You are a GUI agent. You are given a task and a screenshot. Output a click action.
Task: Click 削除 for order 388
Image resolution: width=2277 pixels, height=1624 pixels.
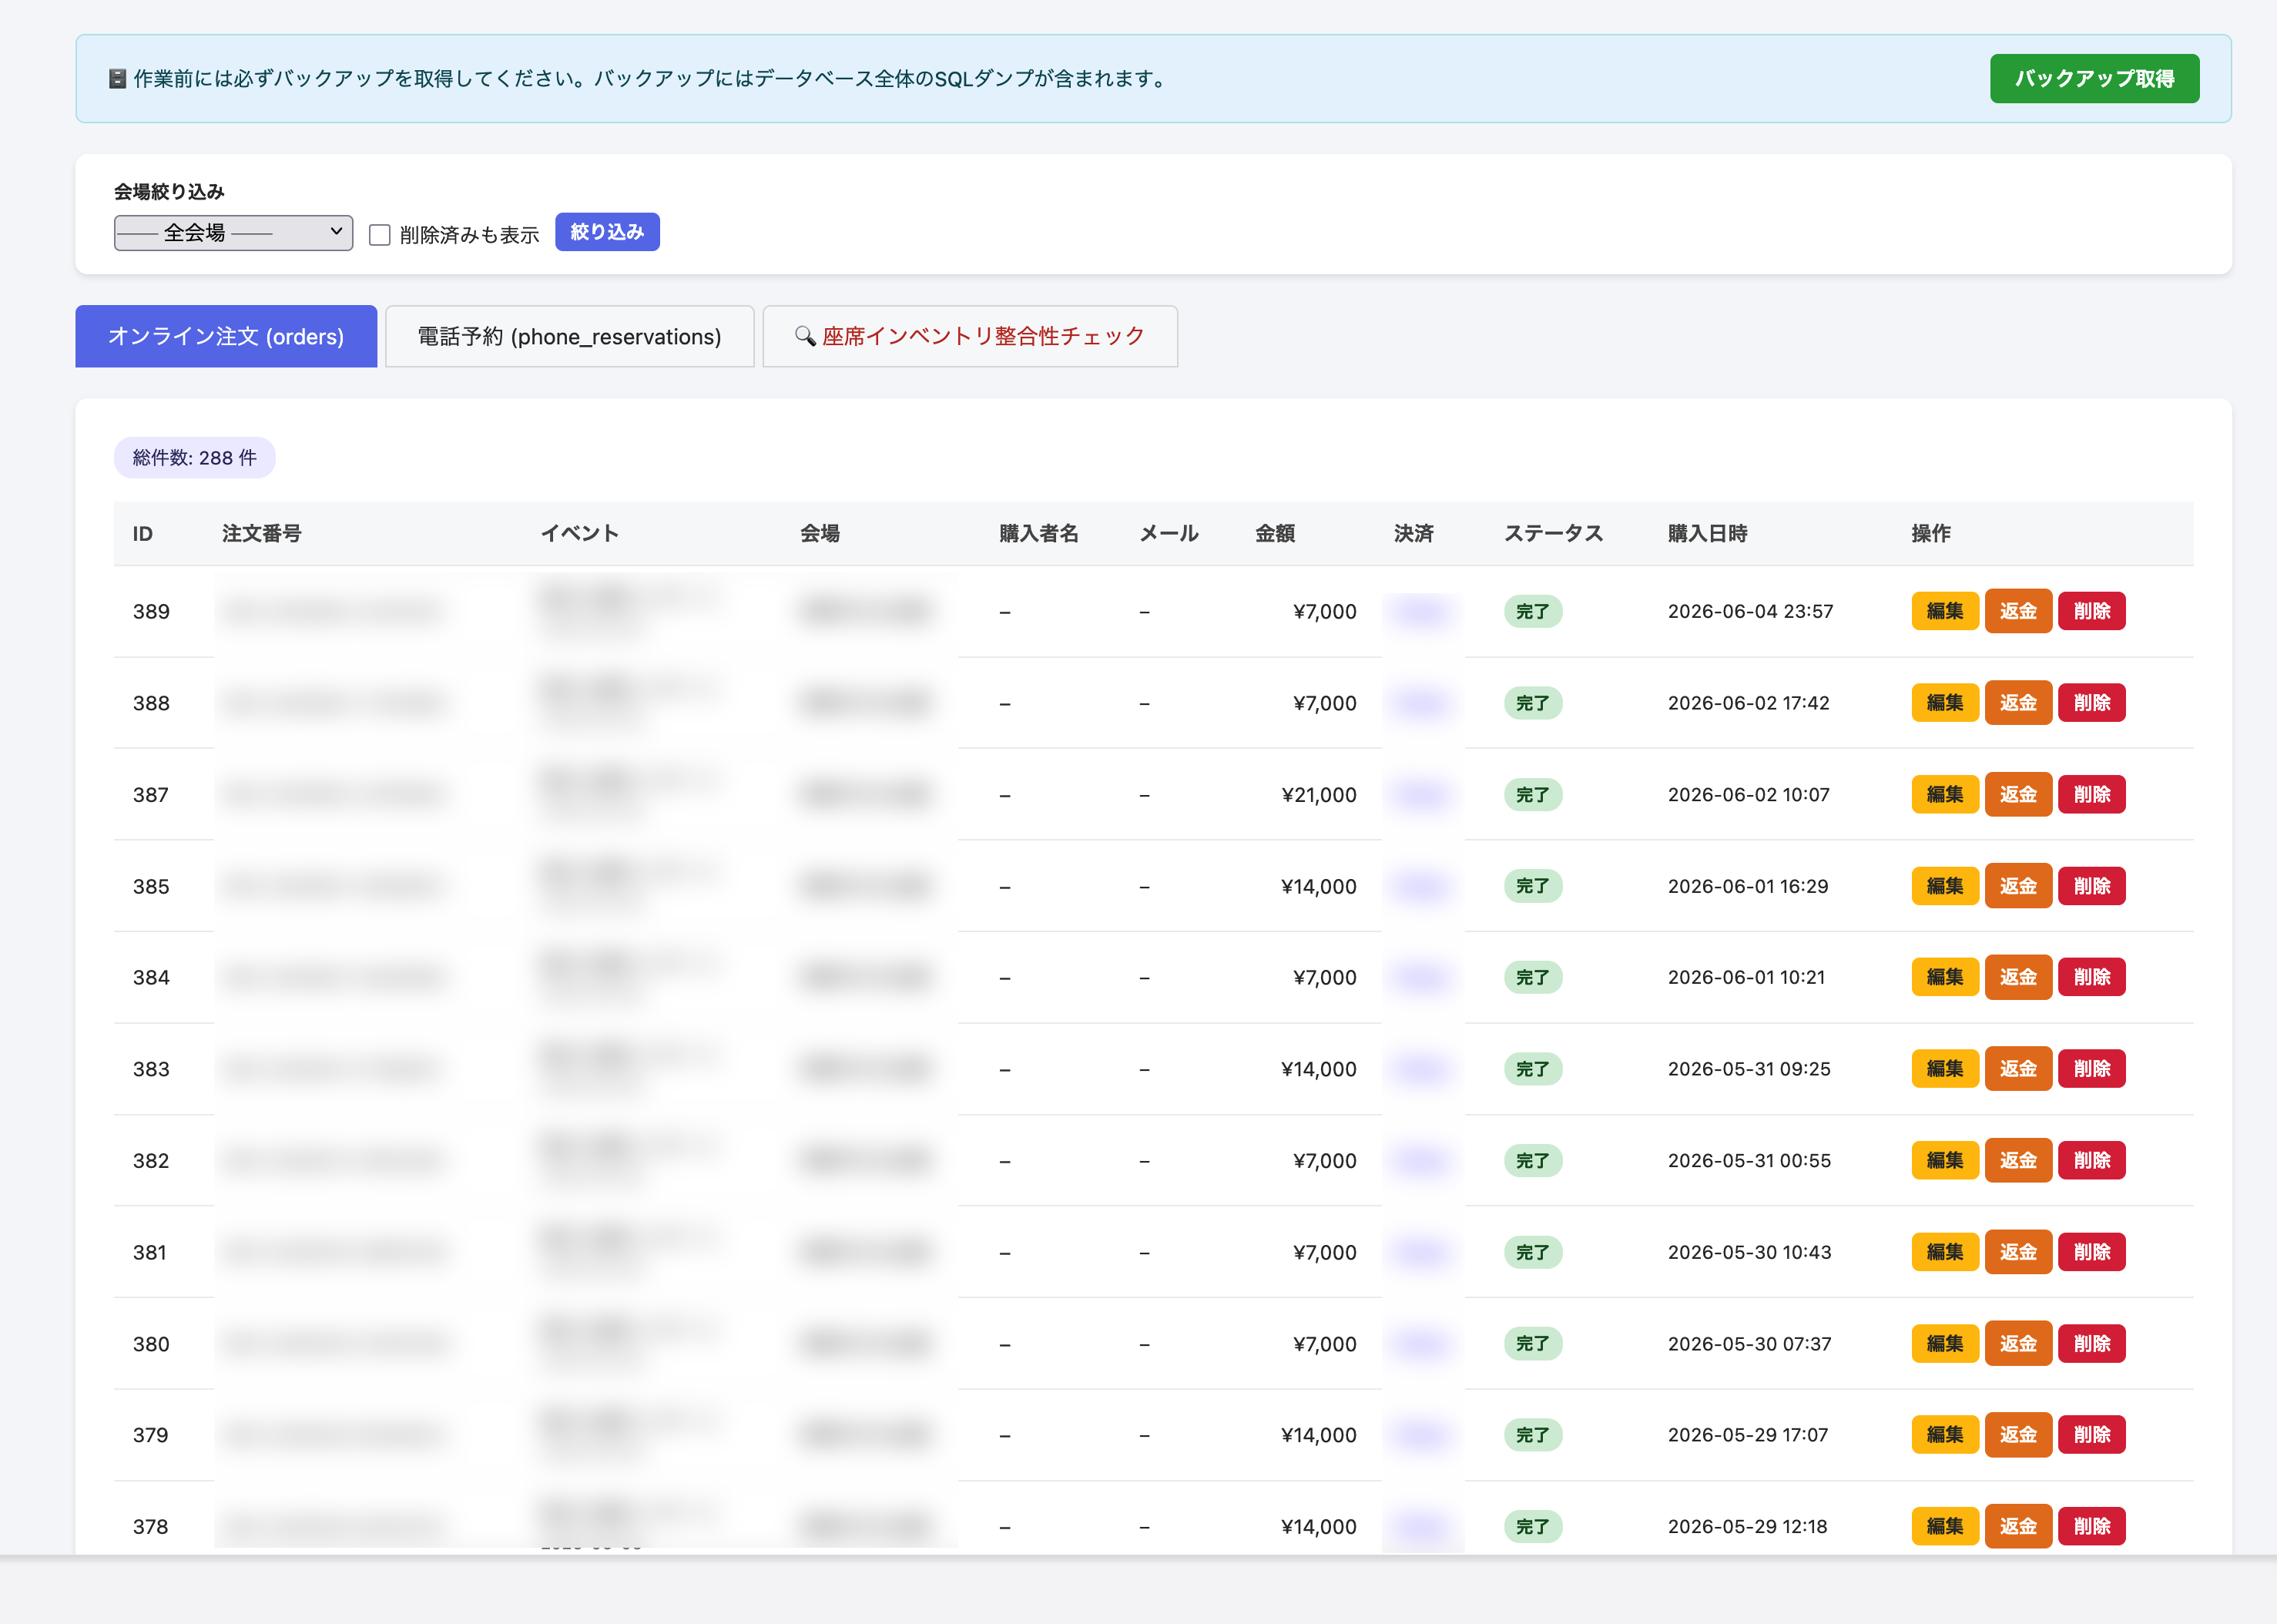click(2092, 703)
